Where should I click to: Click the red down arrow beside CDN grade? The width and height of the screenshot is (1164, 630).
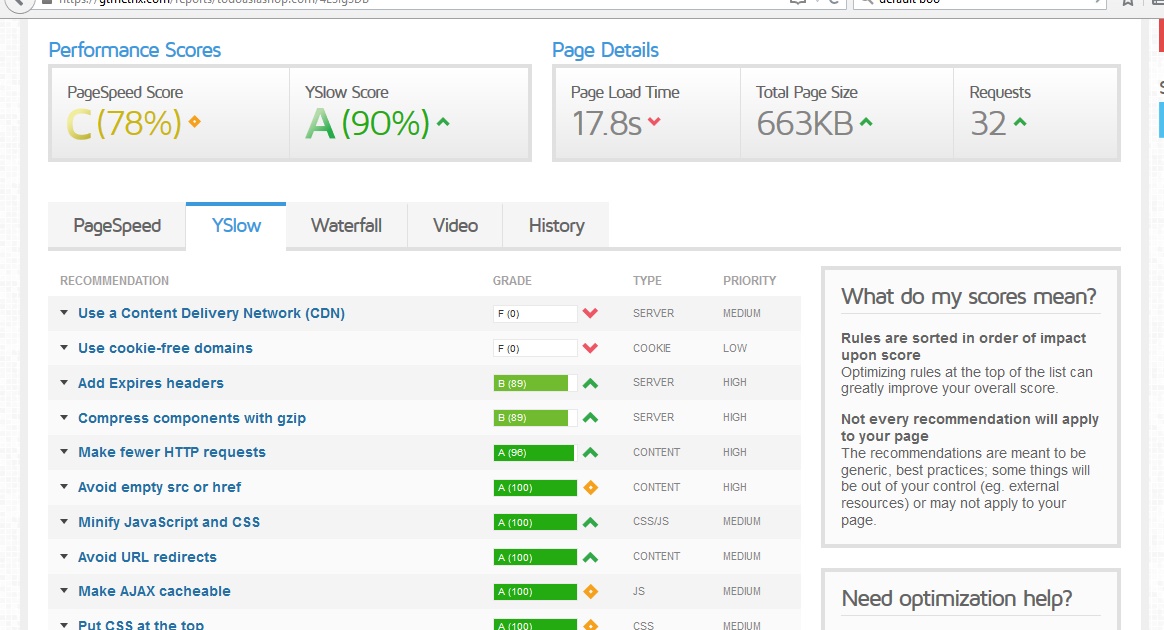coord(590,313)
